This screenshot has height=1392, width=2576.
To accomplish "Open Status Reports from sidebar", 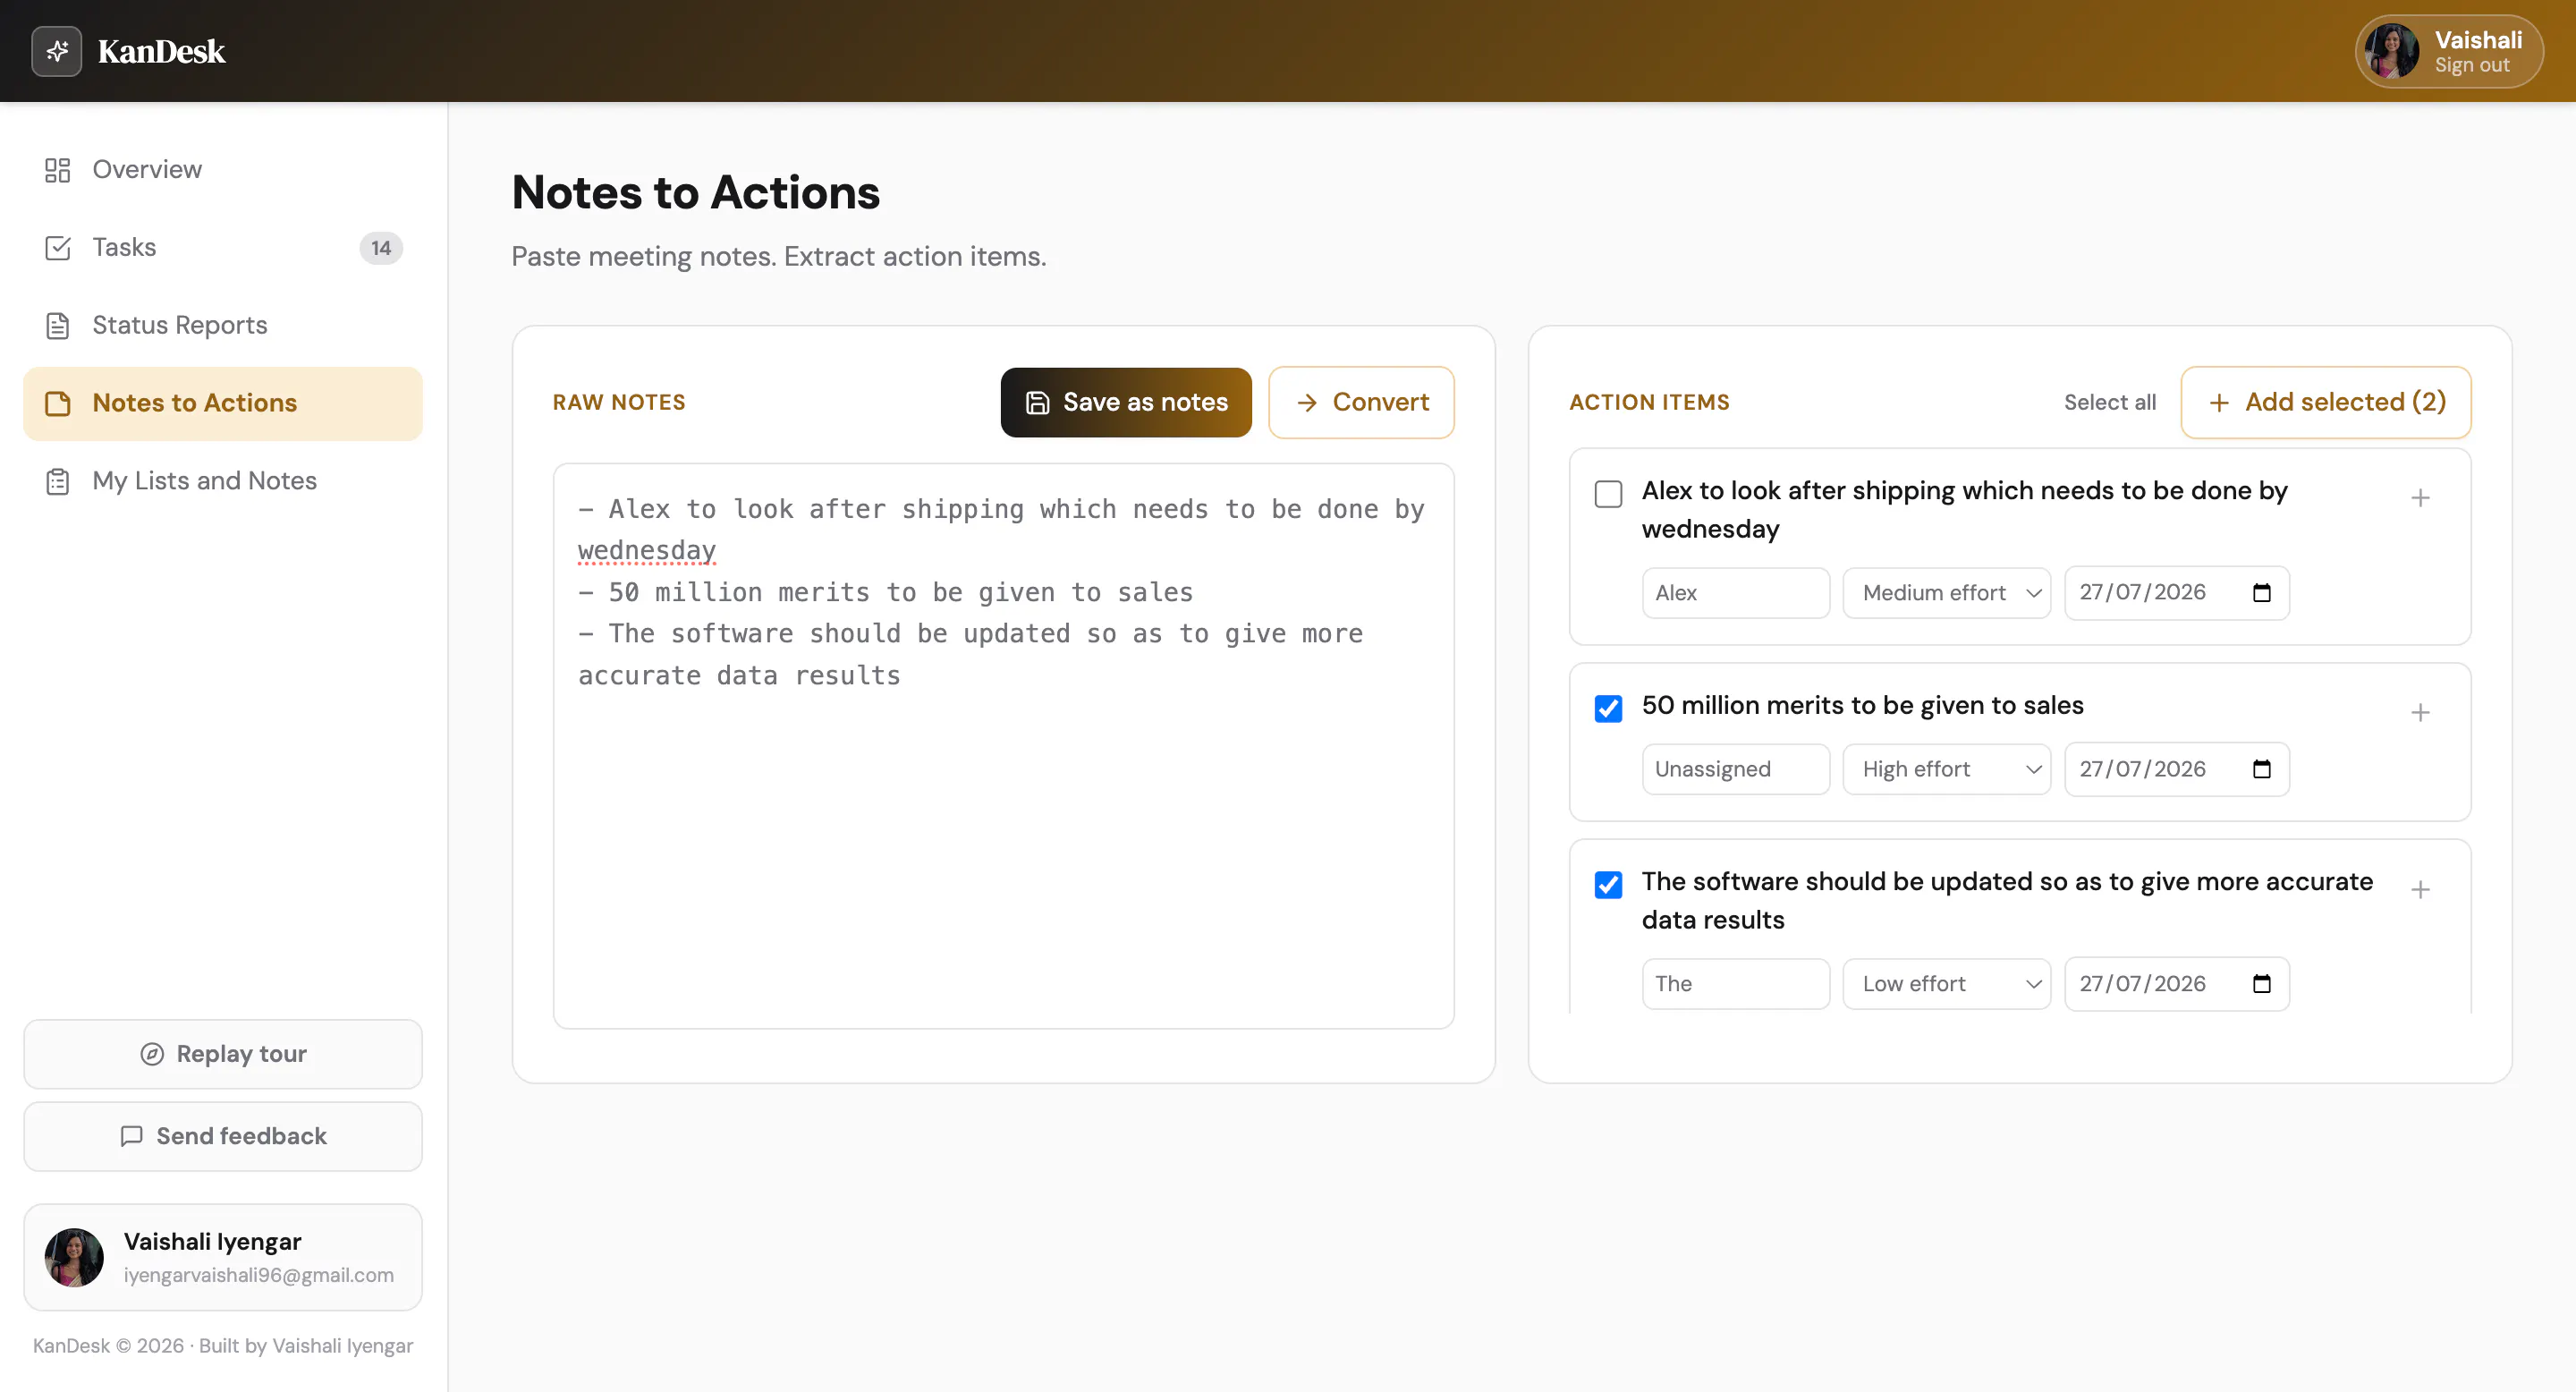I will [x=223, y=326].
